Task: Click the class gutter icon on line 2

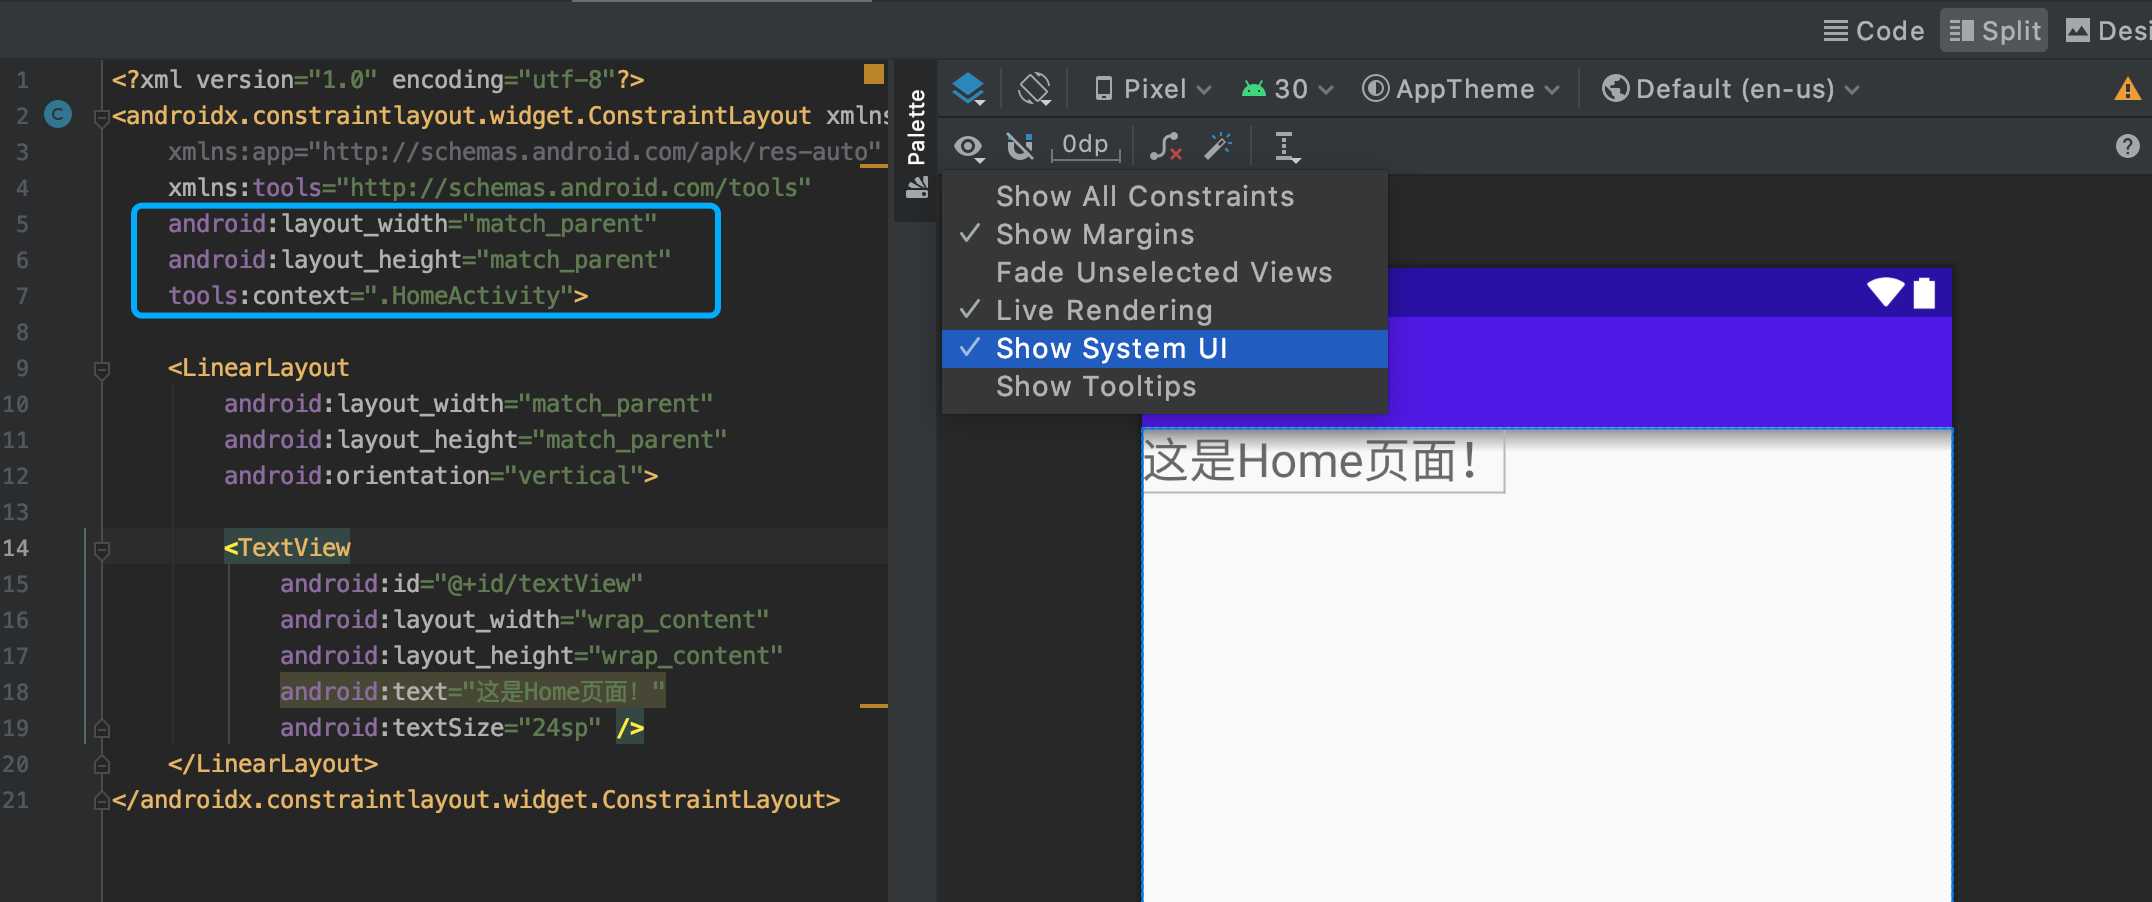Action: pyautogui.click(x=58, y=115)
